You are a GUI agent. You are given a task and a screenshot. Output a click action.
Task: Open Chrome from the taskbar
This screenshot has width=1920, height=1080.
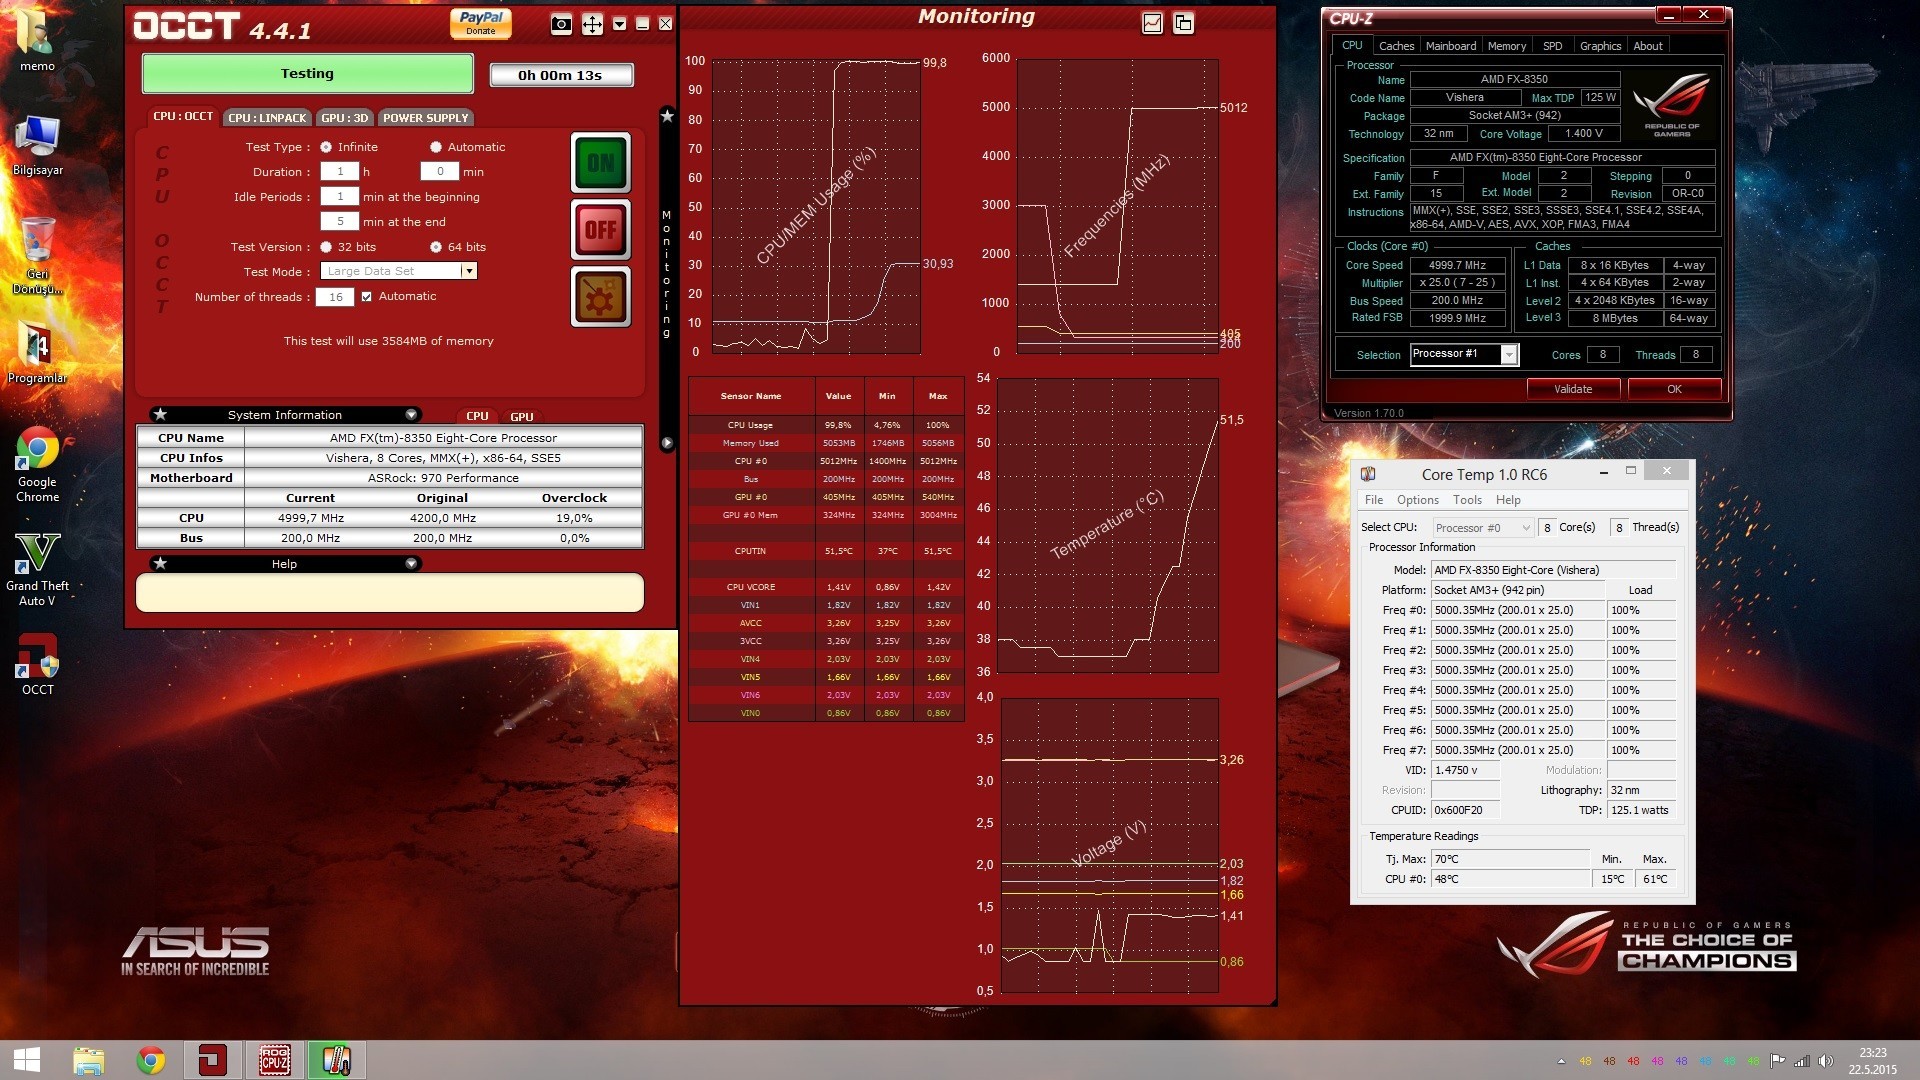151,1060
